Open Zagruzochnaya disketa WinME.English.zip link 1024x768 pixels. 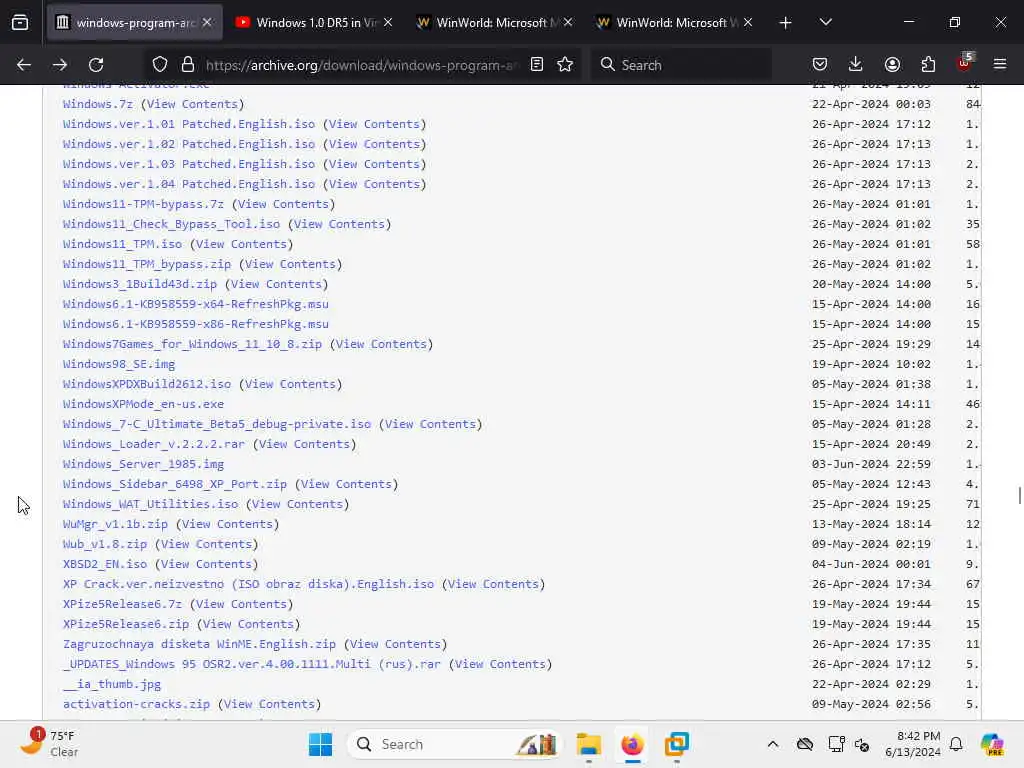tap(199, 644)
